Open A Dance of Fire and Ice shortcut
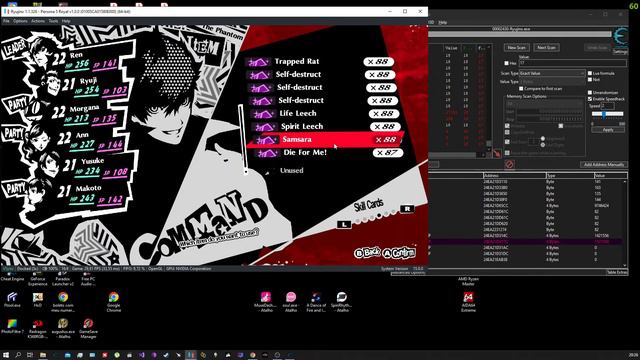The image size is (640, 360). pyautogui.click(x=316, y=302)
